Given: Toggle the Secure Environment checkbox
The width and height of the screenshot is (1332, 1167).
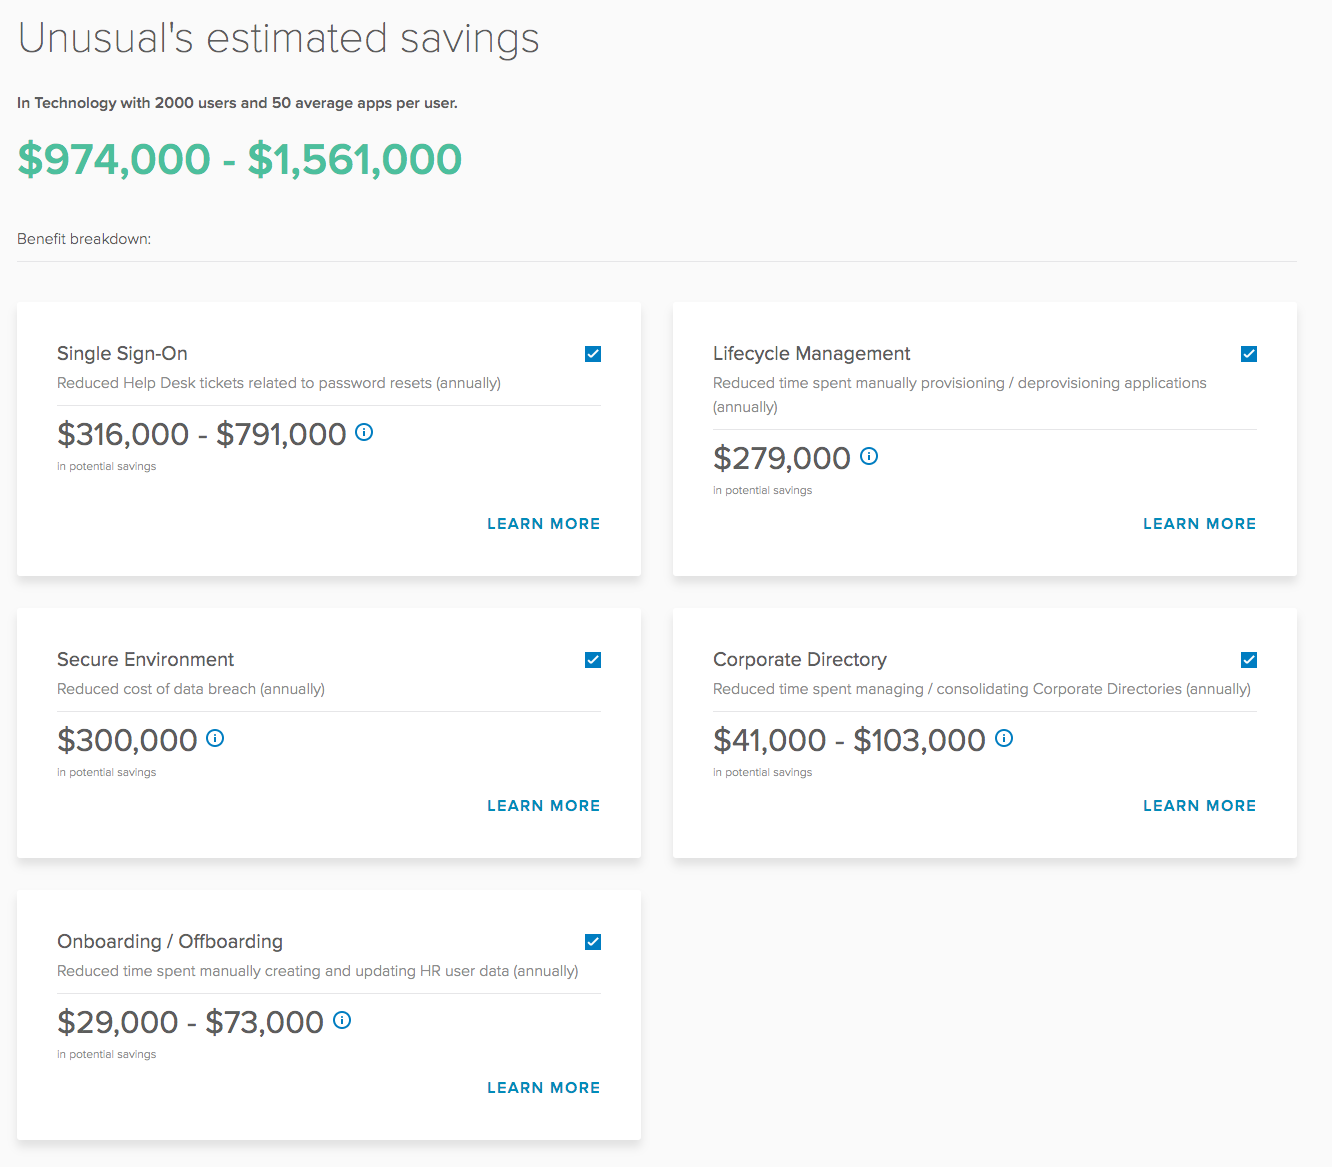Looking at the screenshot, I should click(593, 660).
